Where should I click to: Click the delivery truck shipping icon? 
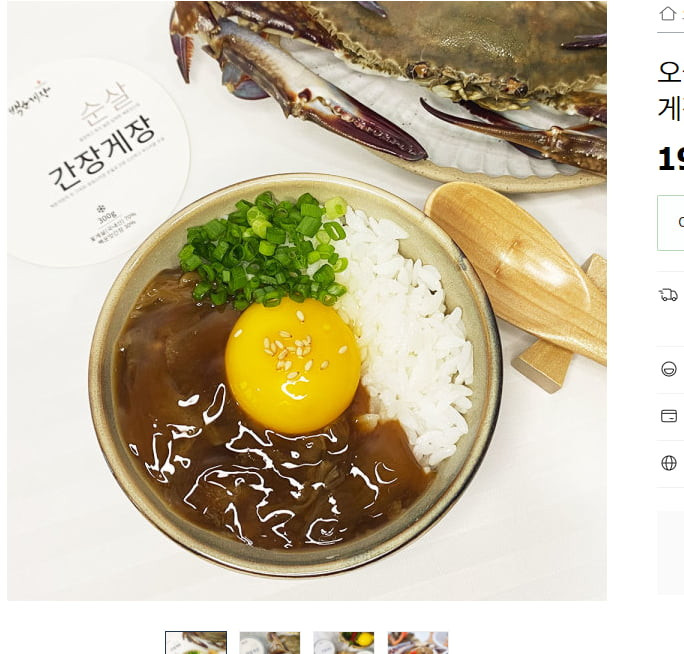click(668, 295)
